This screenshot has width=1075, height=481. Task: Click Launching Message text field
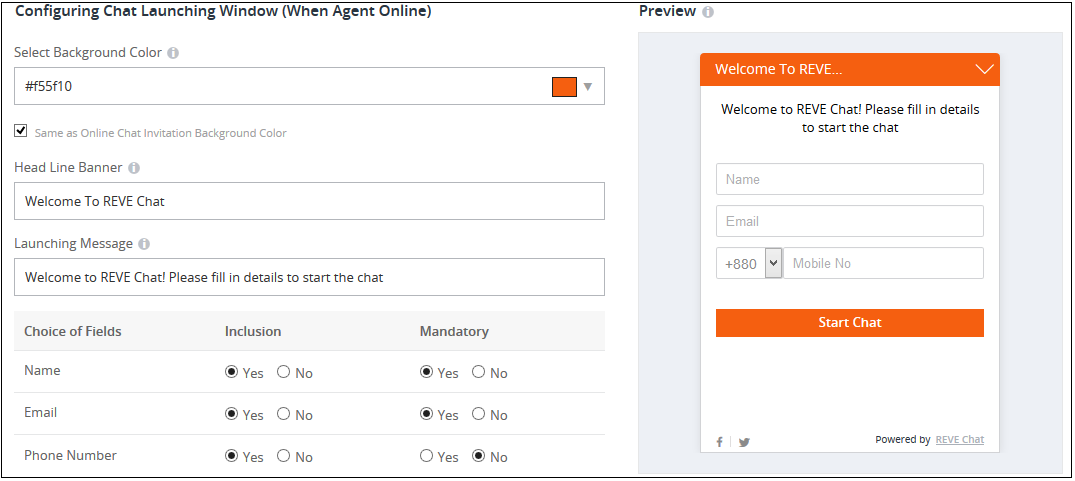309,277
